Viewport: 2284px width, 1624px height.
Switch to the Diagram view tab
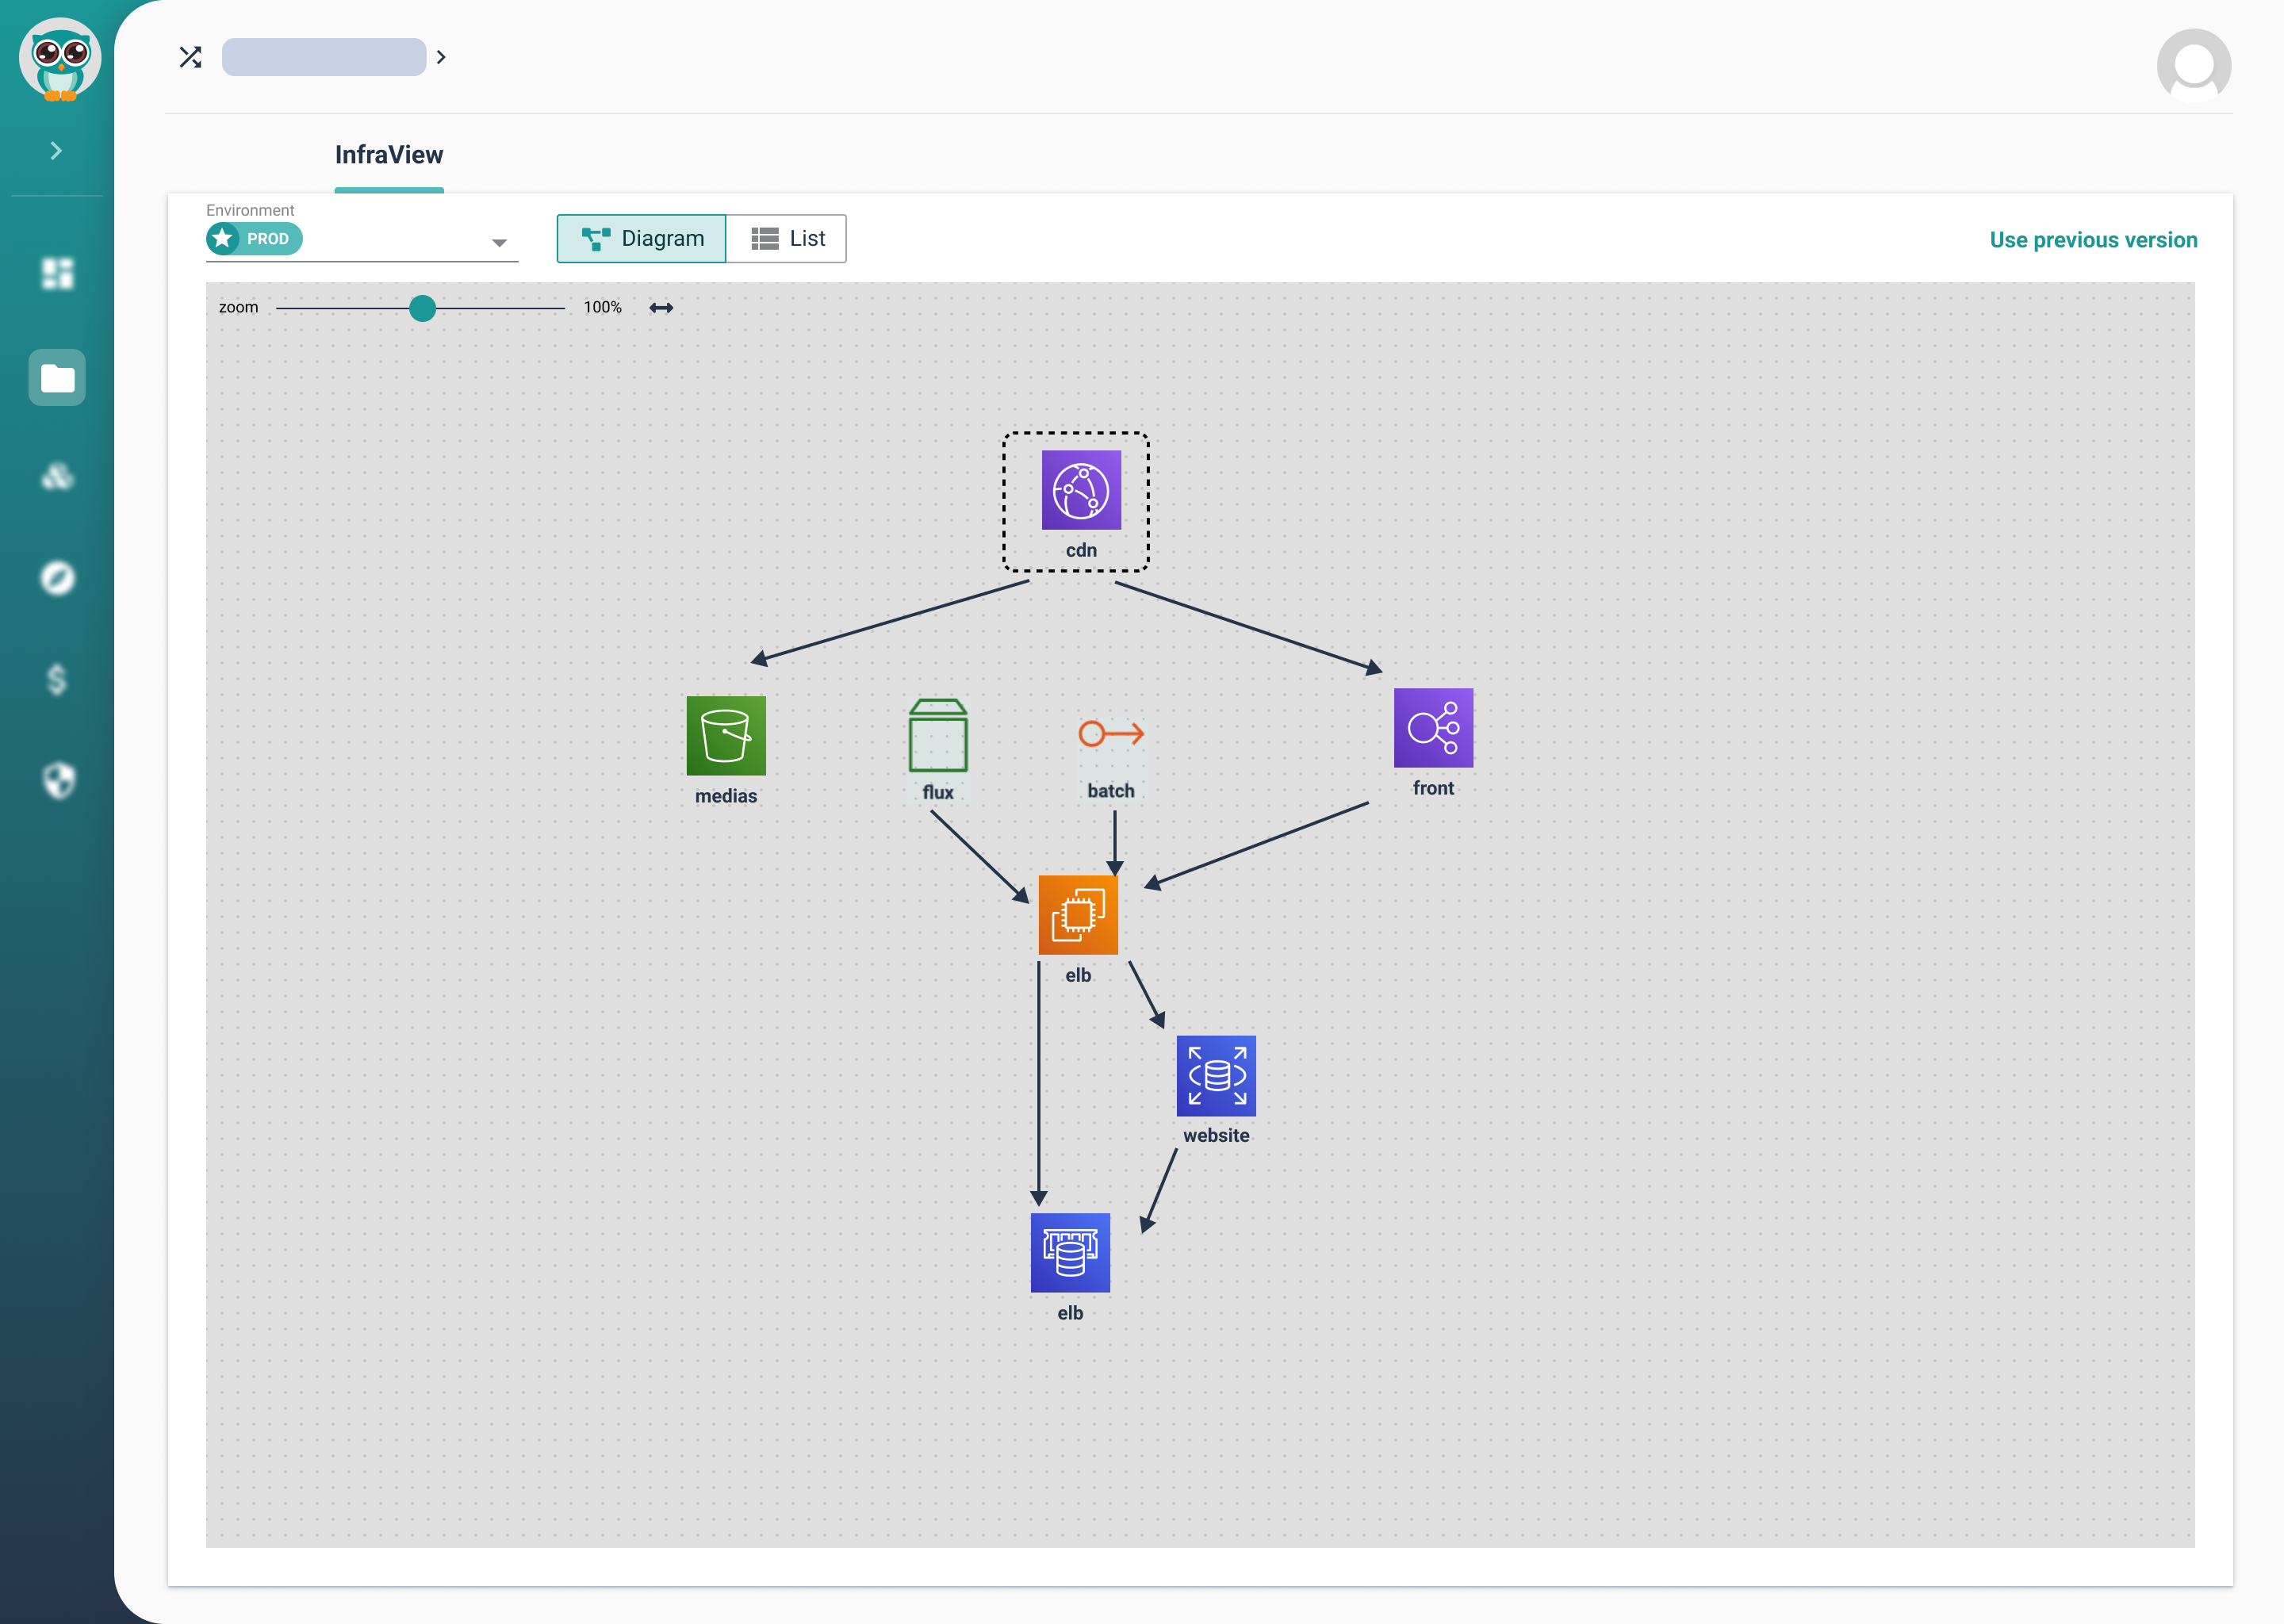642,237
